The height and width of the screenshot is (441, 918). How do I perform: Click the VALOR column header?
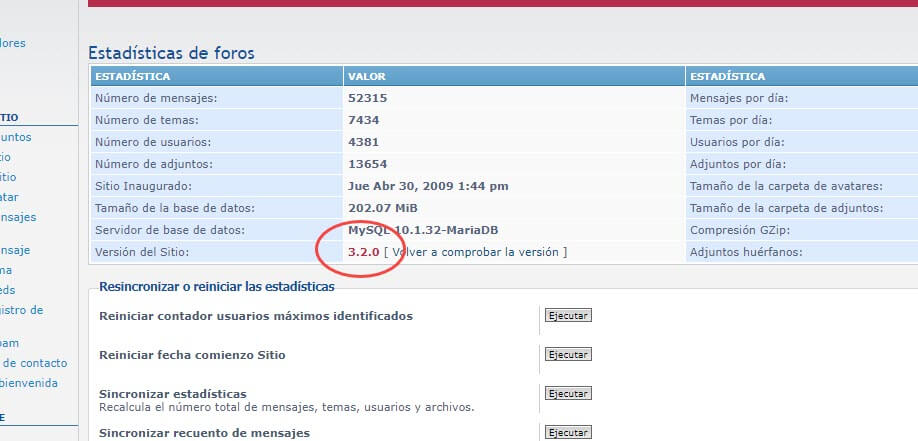click(x=366, y=76)
